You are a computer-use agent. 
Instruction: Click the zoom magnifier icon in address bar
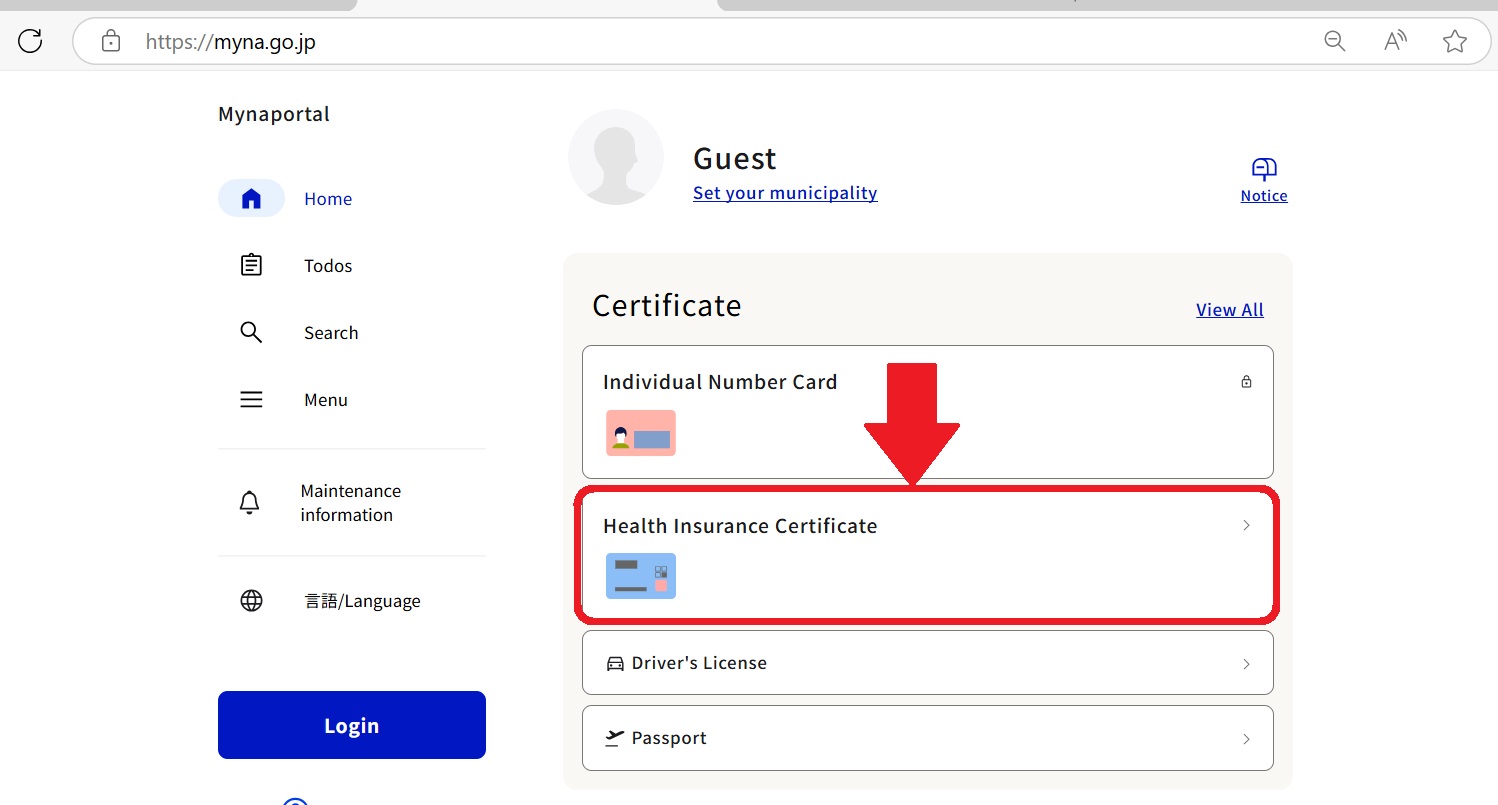click(x=1334, y=41)
